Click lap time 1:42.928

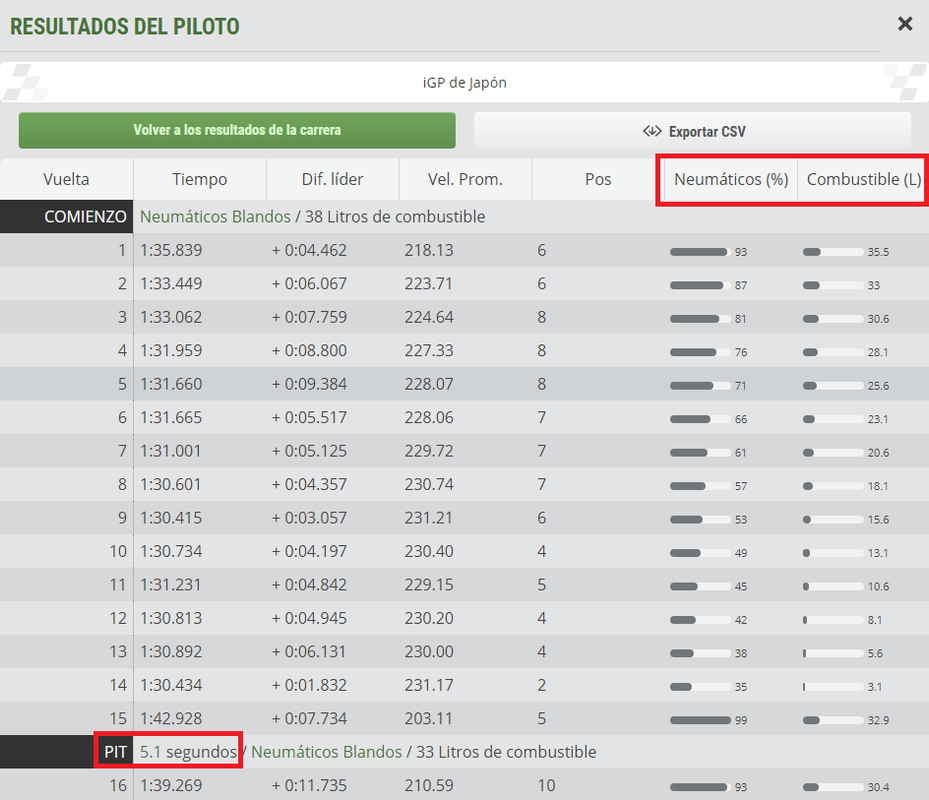pos(171,719)
